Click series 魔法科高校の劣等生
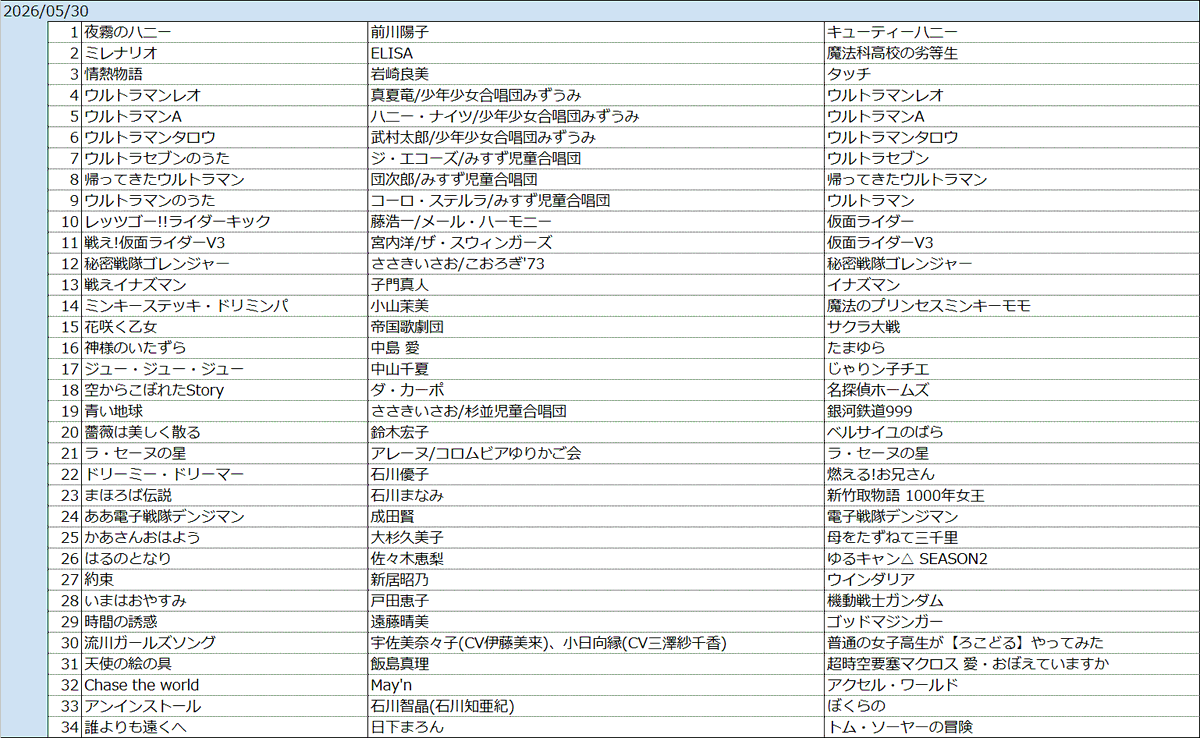Image resolution: width=1200 pixels, height=738 pixels. [893, 53]
